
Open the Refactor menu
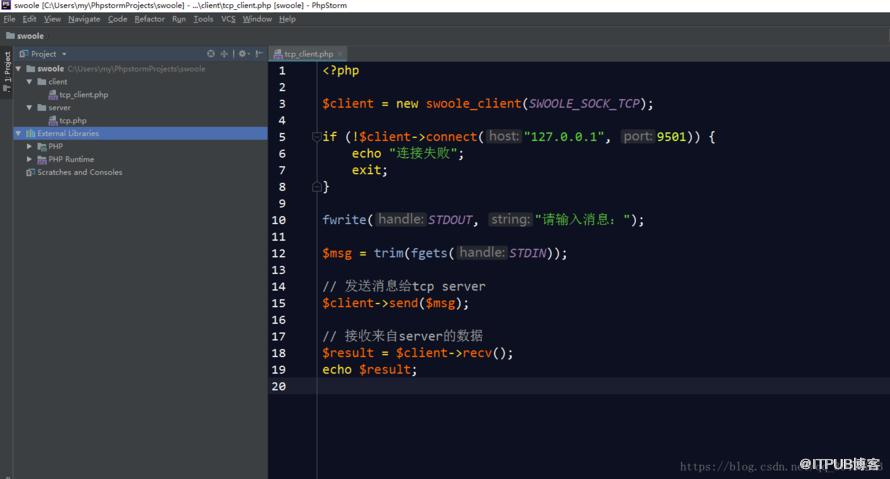point(149,19)
